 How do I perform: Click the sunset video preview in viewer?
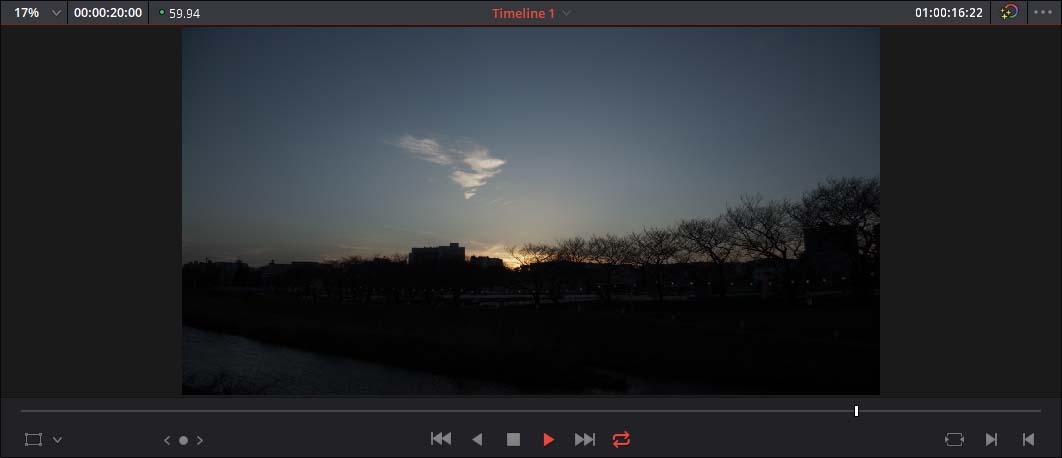530,211
